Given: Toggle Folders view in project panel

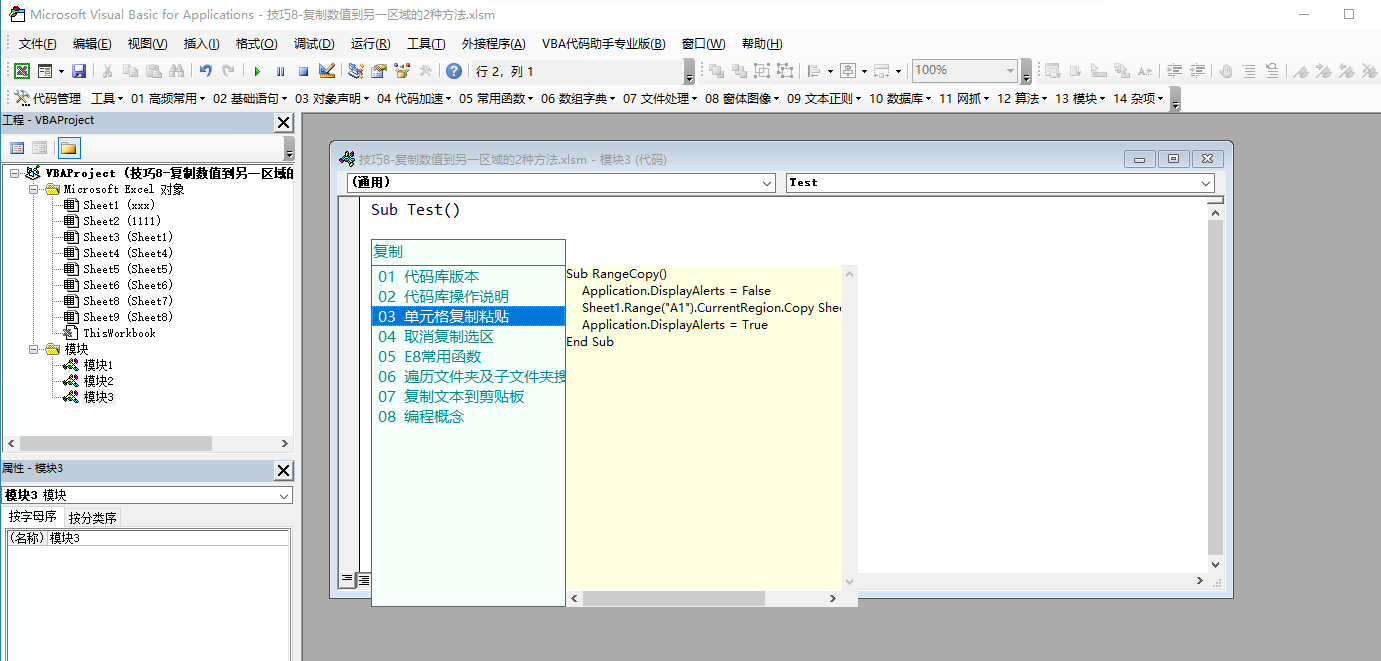Looking at the screenshot, I should click(x=68, y=148).
